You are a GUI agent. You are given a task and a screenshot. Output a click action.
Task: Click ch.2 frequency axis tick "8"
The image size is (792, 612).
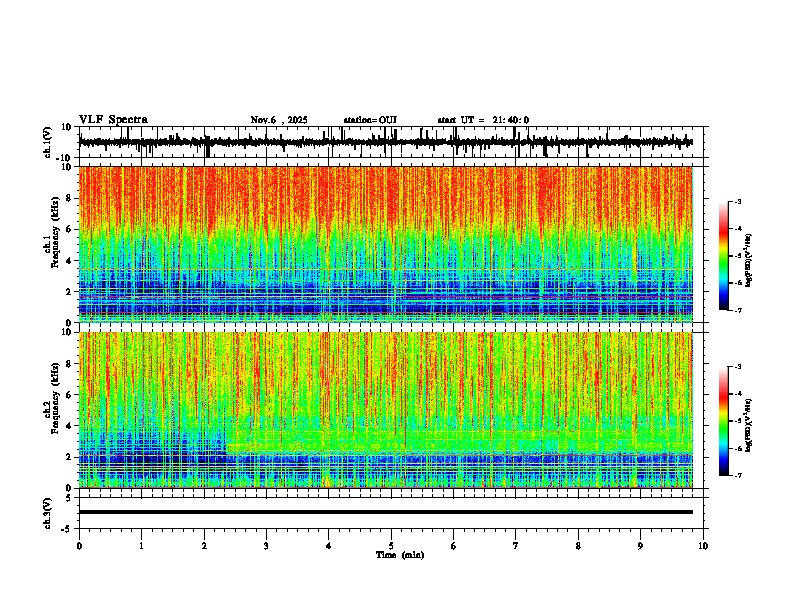point(69,364)
